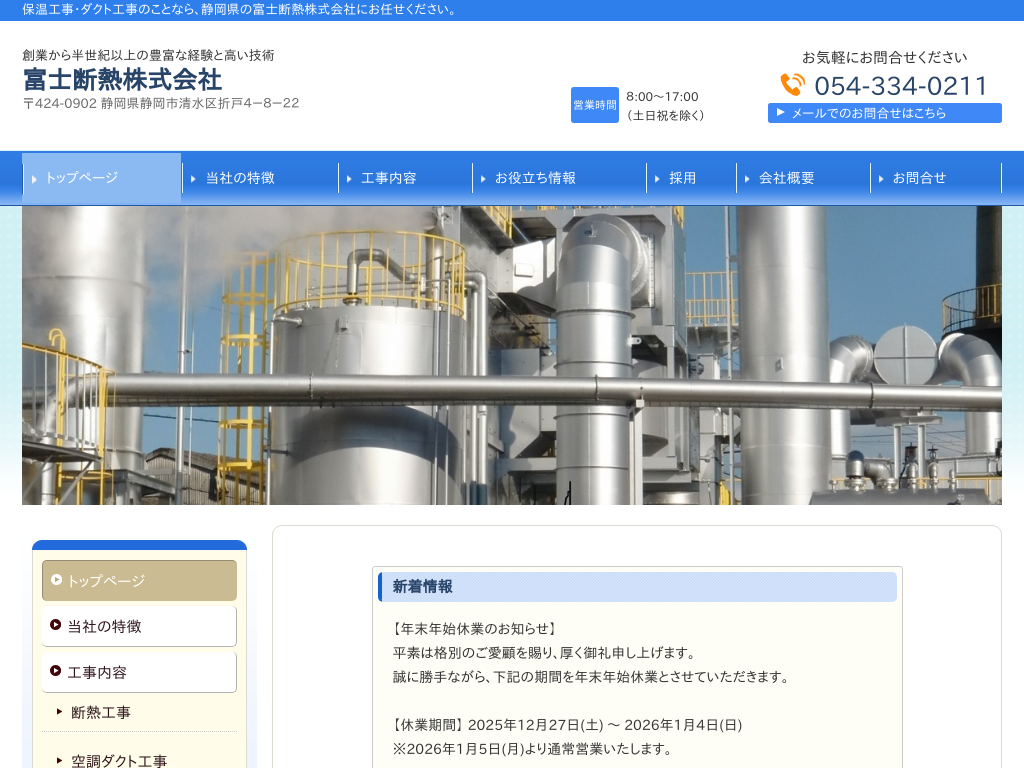Select お問合せ in the navigation bar
The height and width of the screenshot is (768, 1024).
tap(935, 178)
